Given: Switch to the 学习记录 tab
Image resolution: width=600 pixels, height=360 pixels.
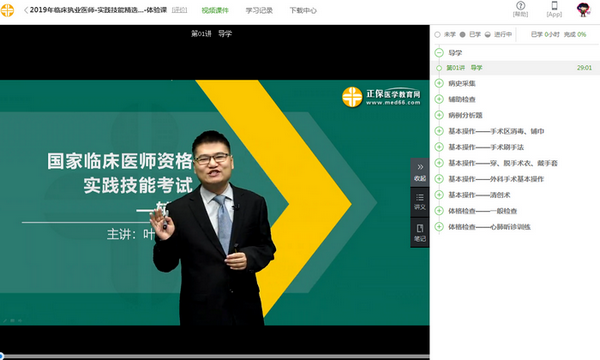Looking at the screenshot, I should point(259,10).
